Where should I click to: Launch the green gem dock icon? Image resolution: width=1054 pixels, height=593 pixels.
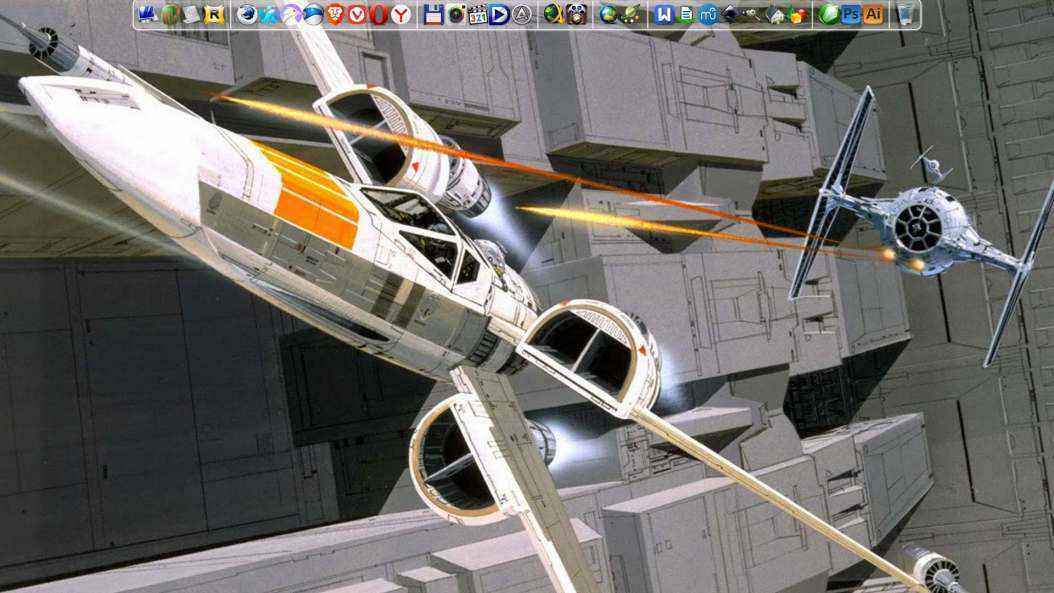pos(829,14)
